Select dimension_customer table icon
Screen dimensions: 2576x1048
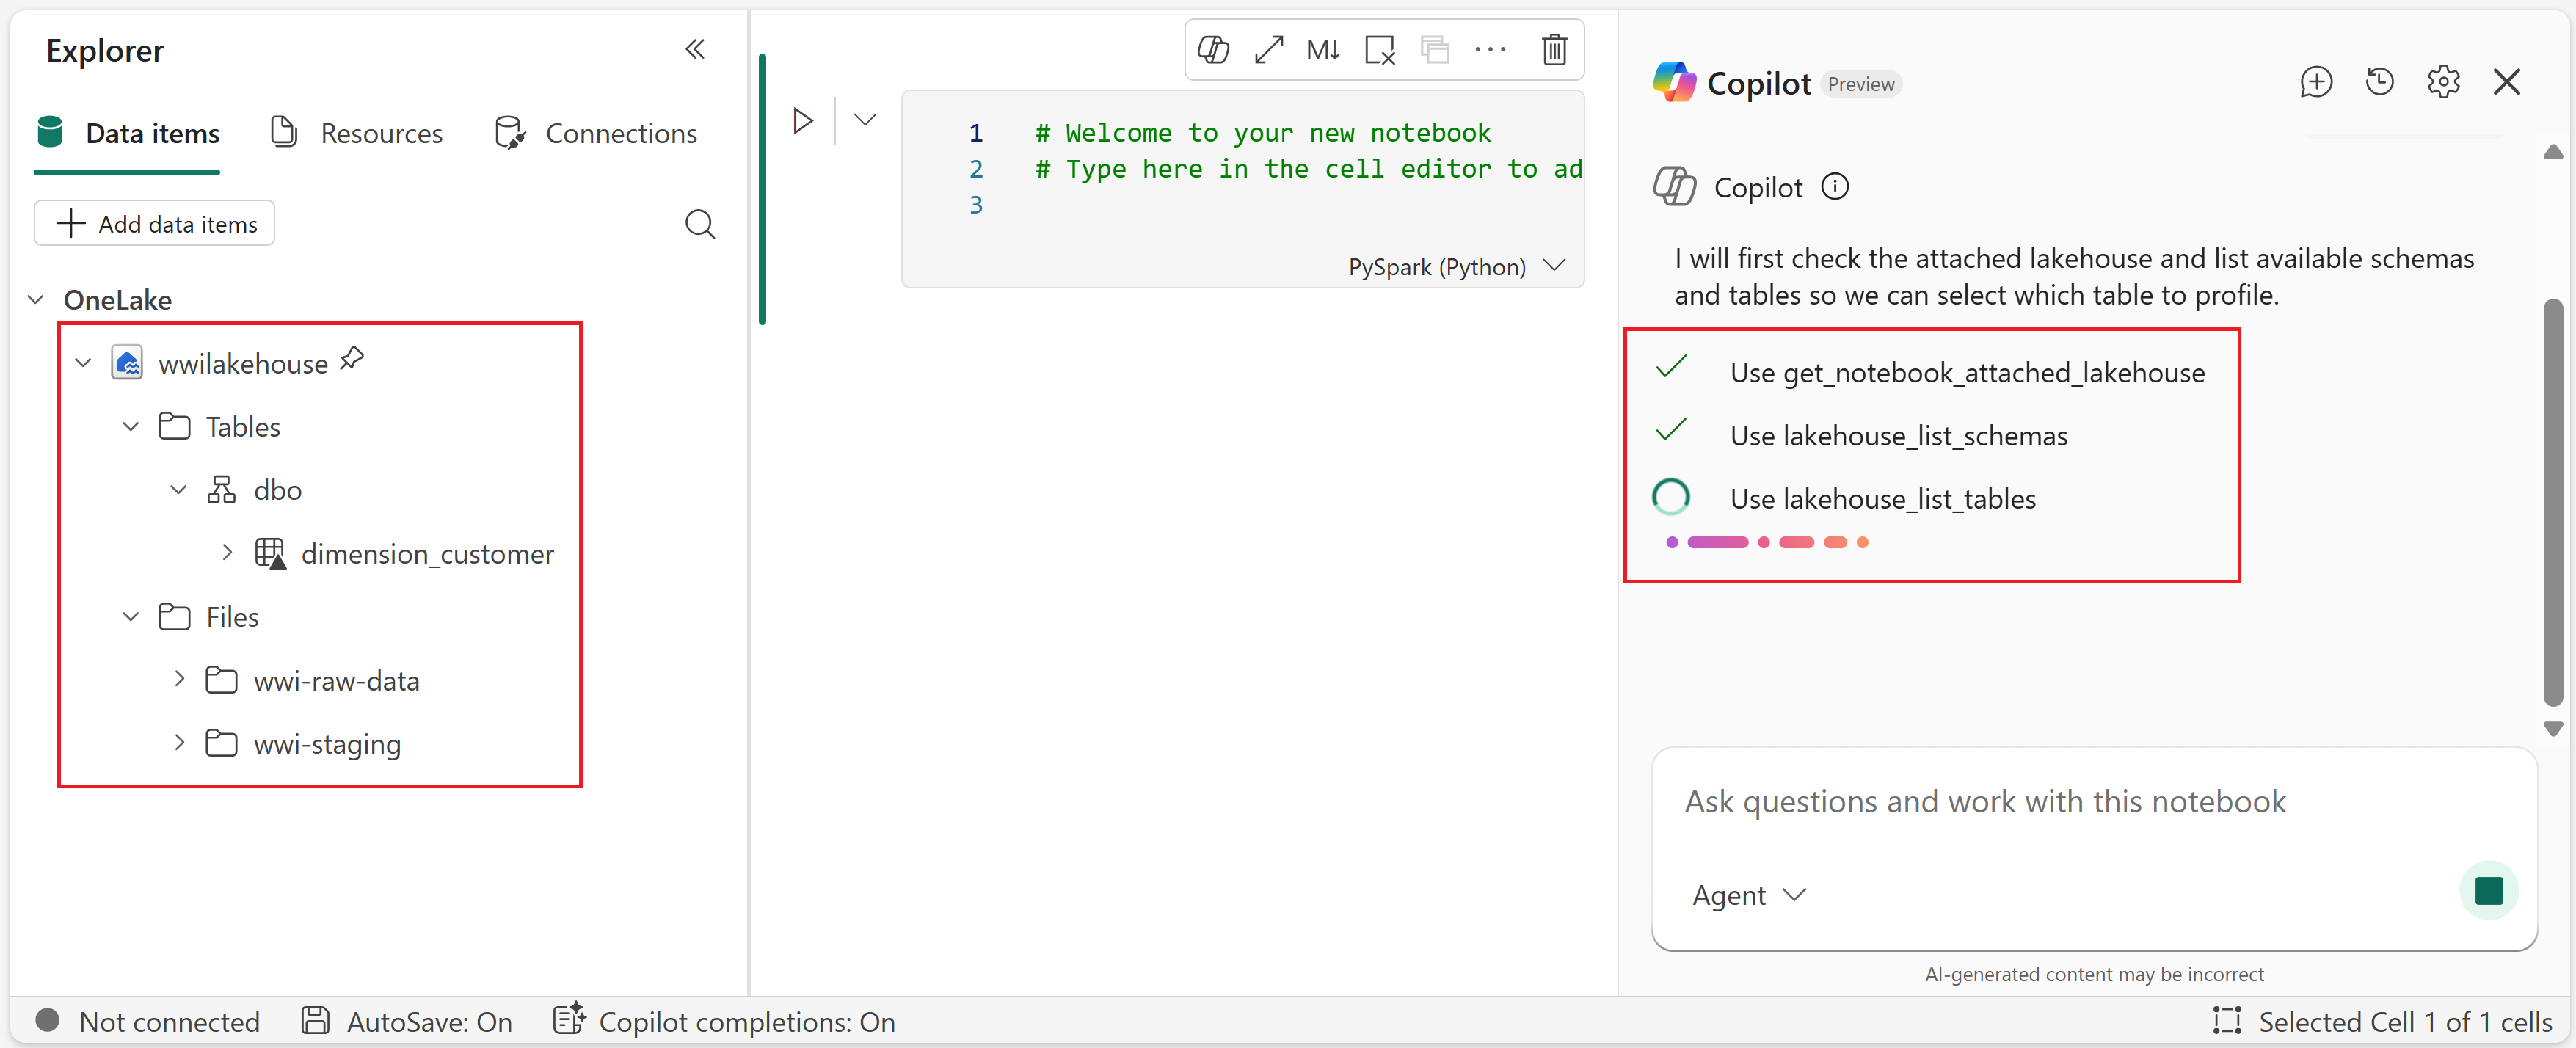point(270,553)
